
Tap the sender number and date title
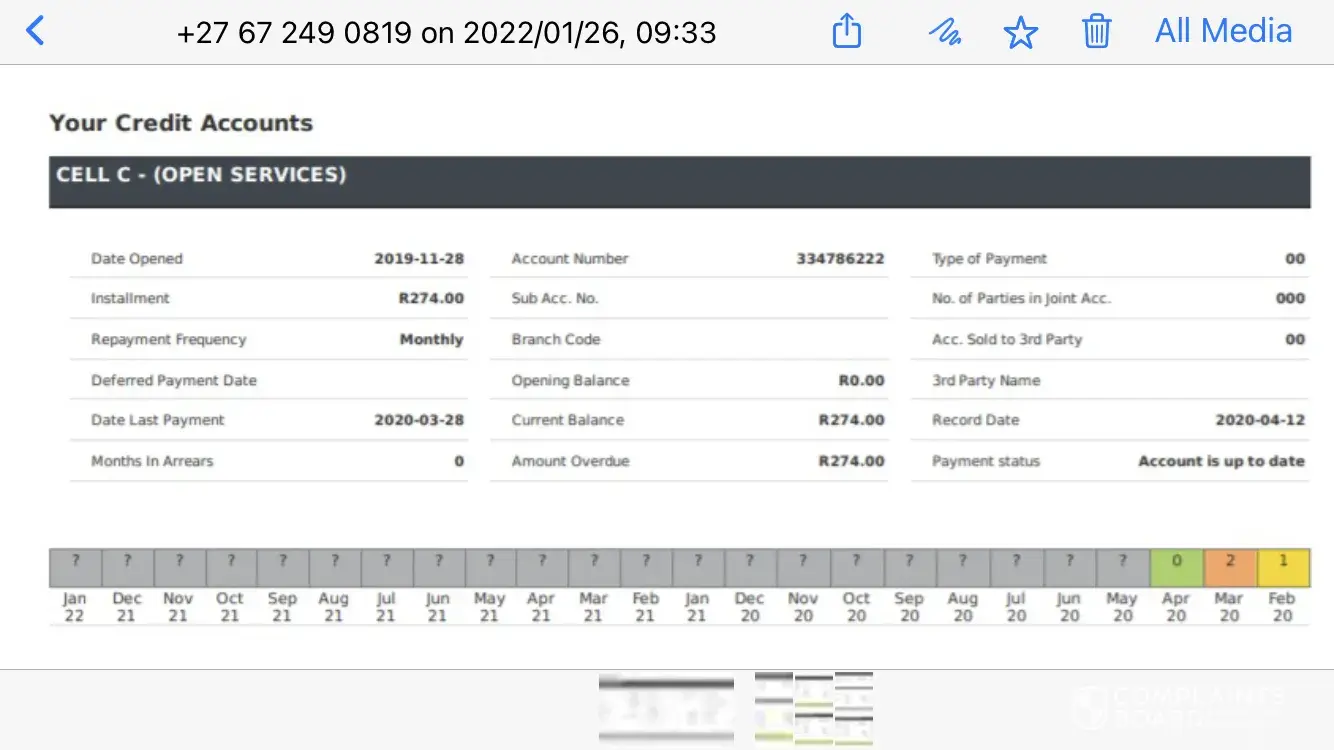click(446, 32)
